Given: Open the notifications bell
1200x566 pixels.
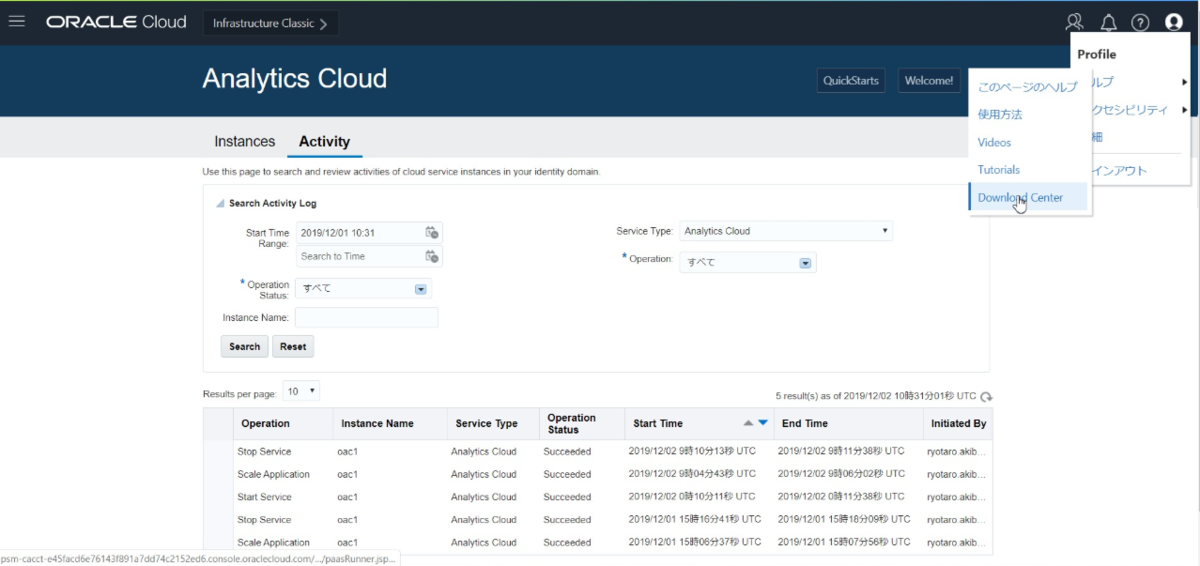Looking at the screenshot, I should [x=1108, y=22].
